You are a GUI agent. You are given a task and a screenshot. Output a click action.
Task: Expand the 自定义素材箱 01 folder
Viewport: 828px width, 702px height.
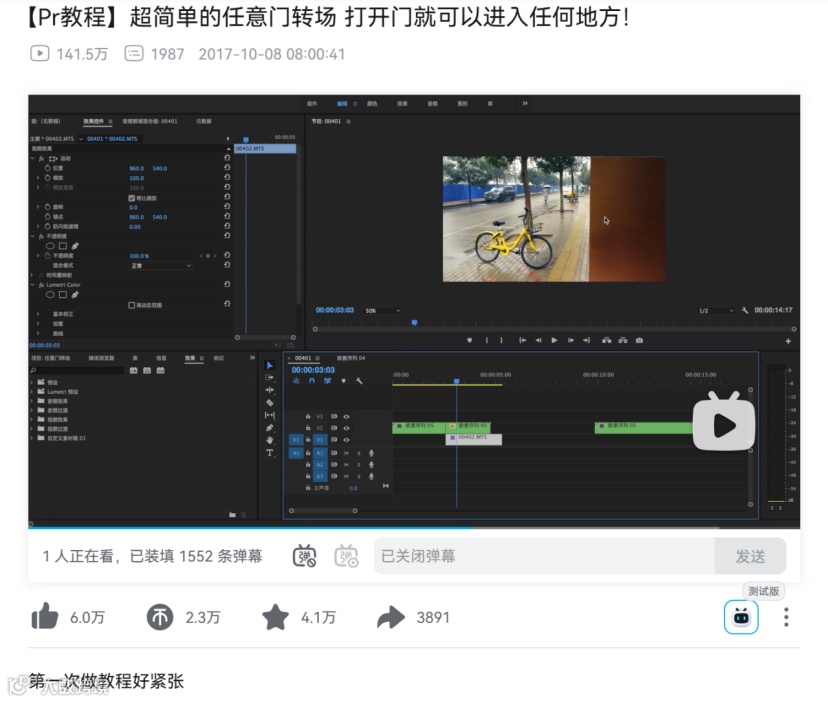click(32, 438)
